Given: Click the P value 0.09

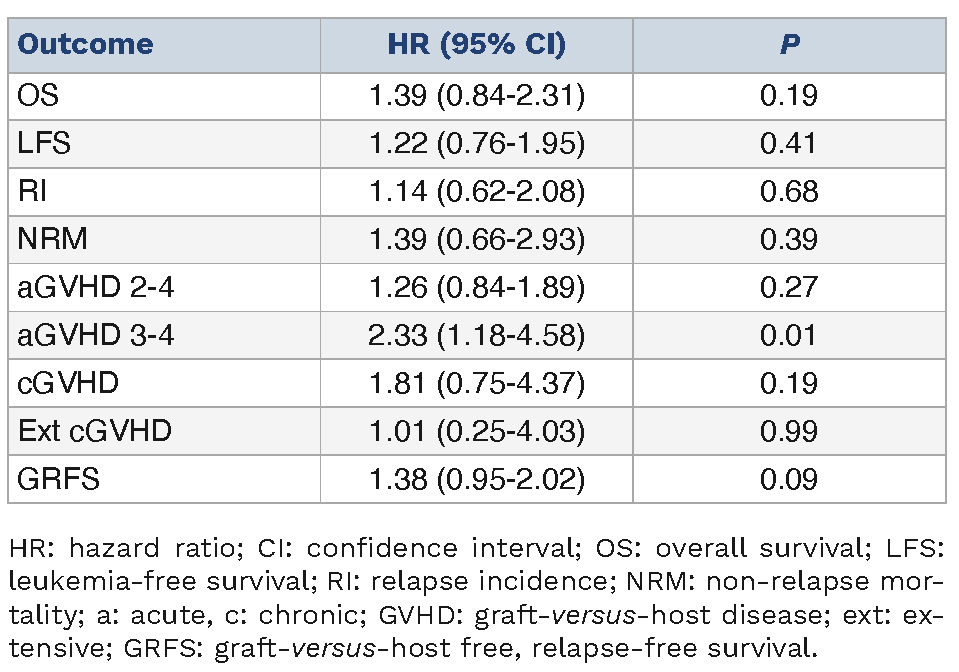Looking at the screenshot, I should 789,480.
